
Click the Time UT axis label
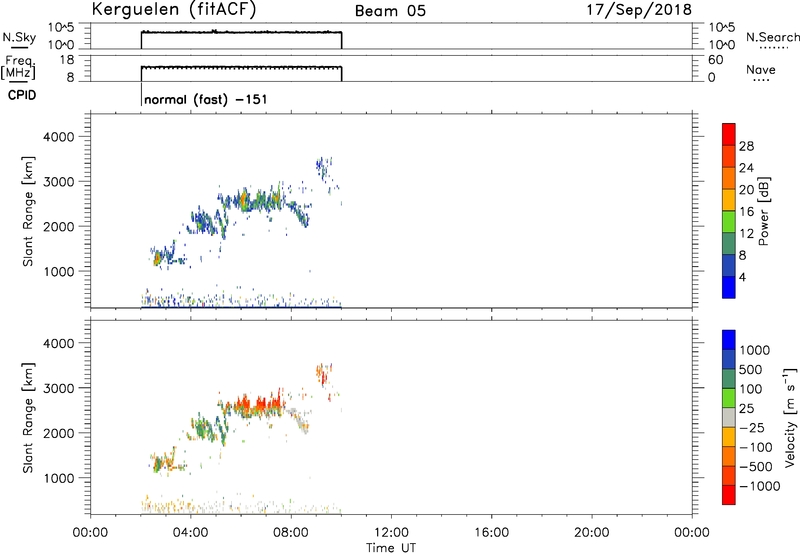click(391, 548)
